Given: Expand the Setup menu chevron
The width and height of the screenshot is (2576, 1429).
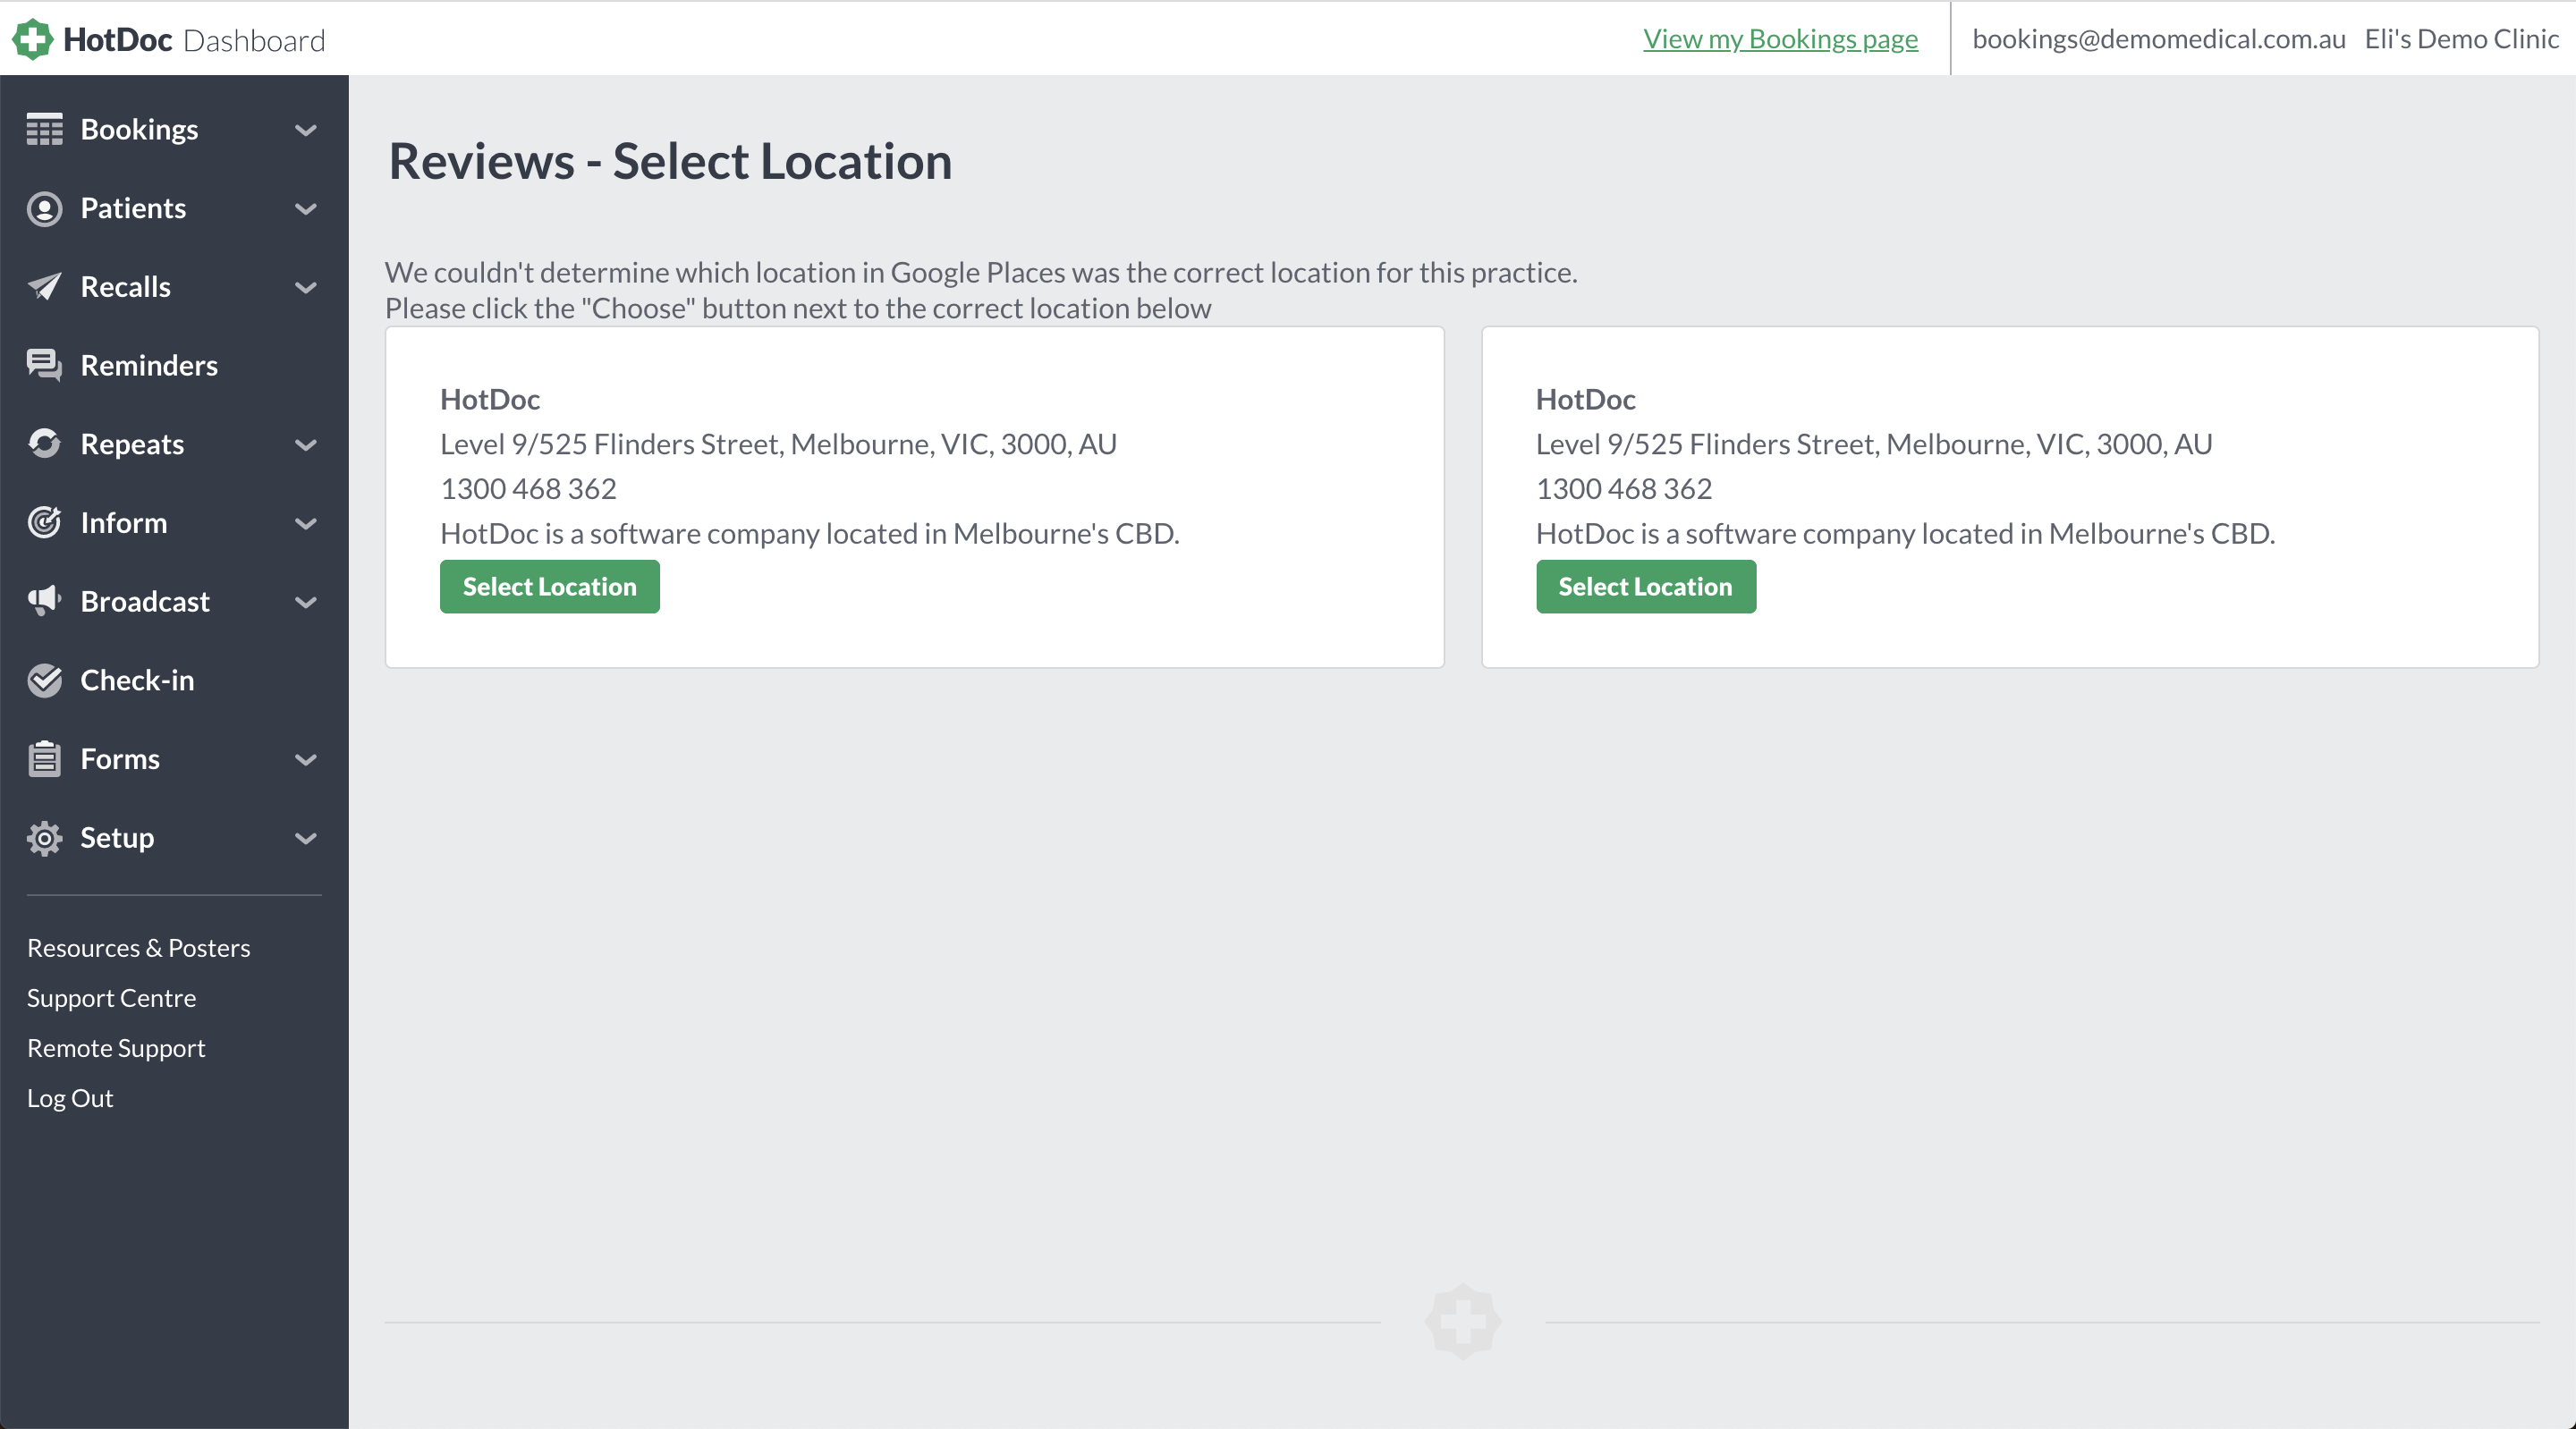Looking at the screenshot, I should tap(306, 838).
